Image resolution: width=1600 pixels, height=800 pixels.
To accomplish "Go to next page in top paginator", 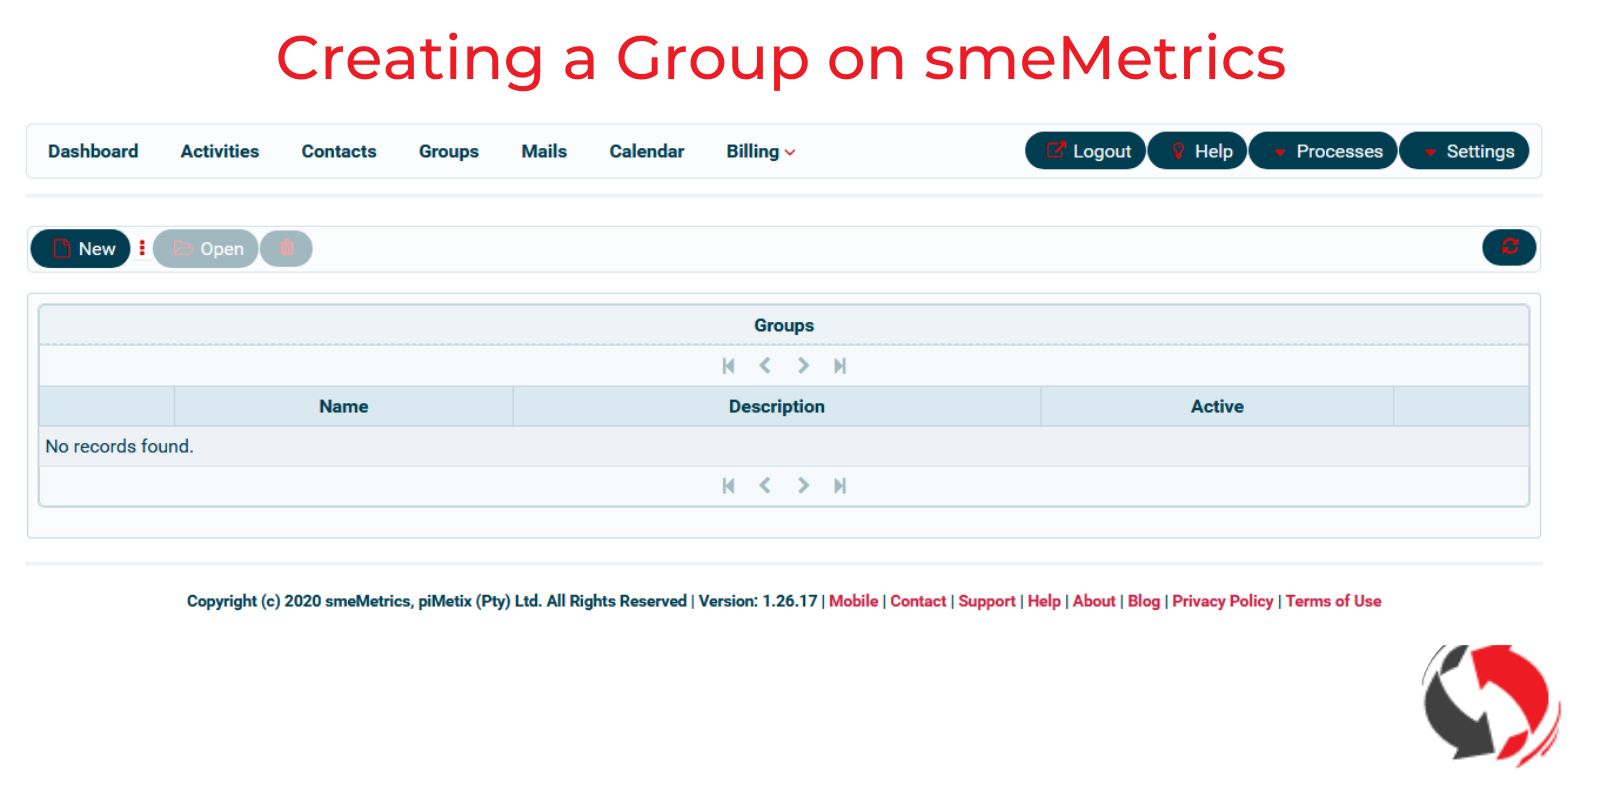I will pos(803,366).
